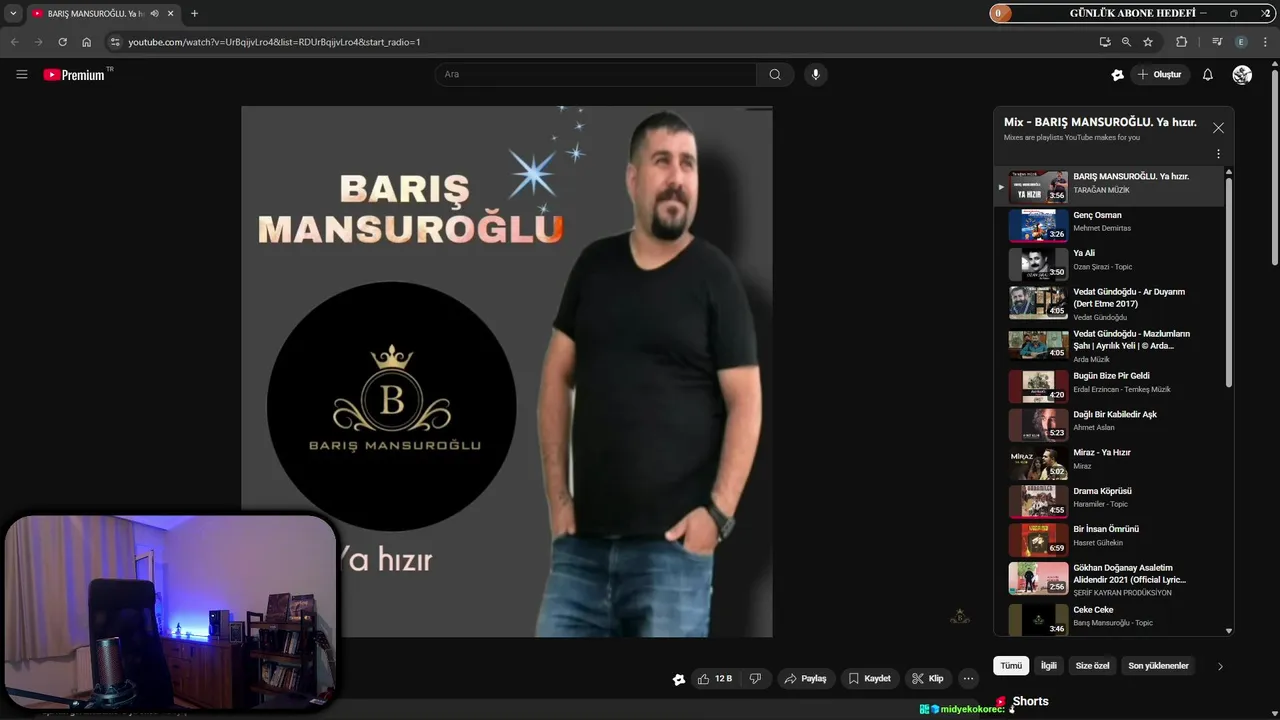This screenshot has width=1280, height=720.
Task: Open the browser home page button
Action: click(x=87, y=42)
